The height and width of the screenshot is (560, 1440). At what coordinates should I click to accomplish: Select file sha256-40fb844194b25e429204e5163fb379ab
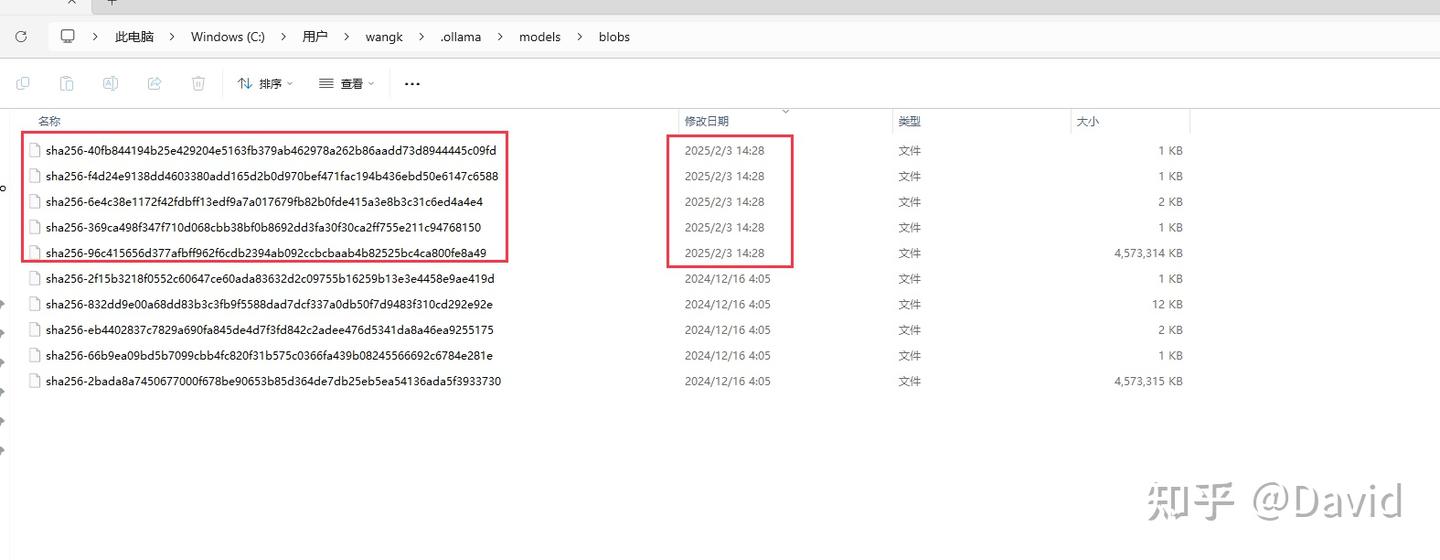[x=270, y=151]
